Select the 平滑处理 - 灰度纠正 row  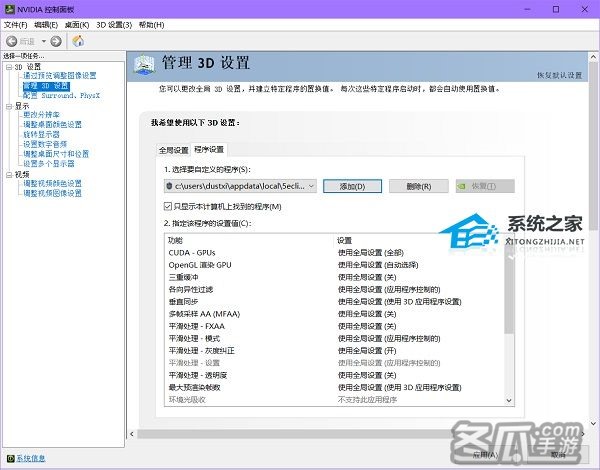tap(334, 351)
